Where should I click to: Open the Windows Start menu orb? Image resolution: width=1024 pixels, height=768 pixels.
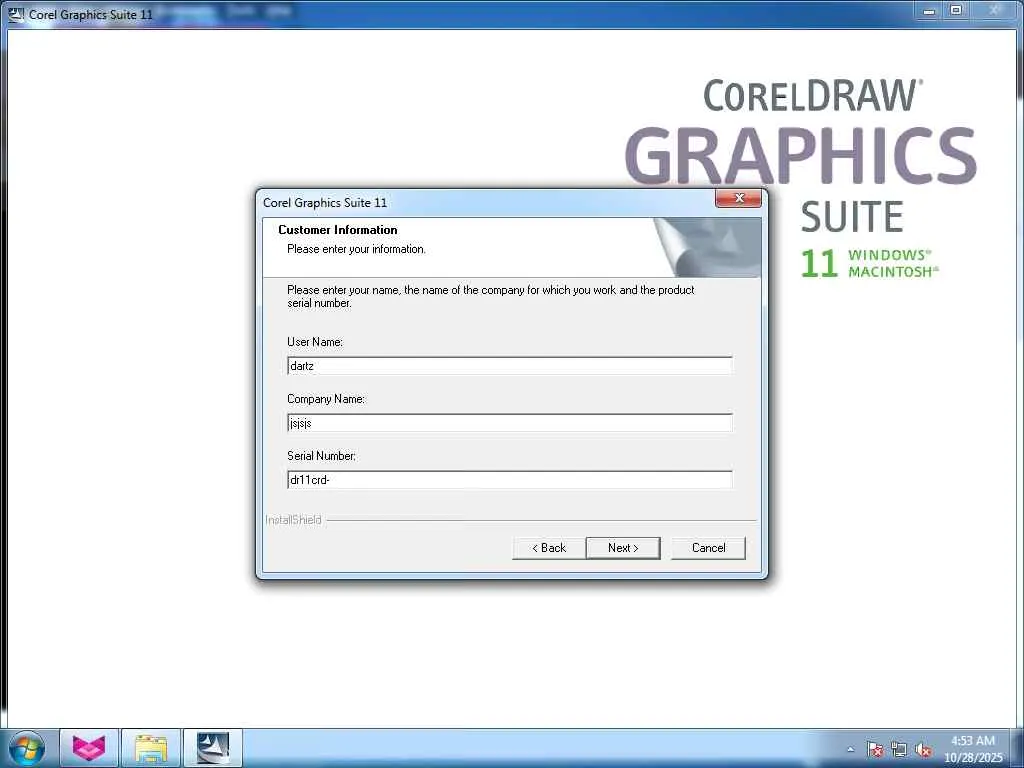(x=27, y=748)
